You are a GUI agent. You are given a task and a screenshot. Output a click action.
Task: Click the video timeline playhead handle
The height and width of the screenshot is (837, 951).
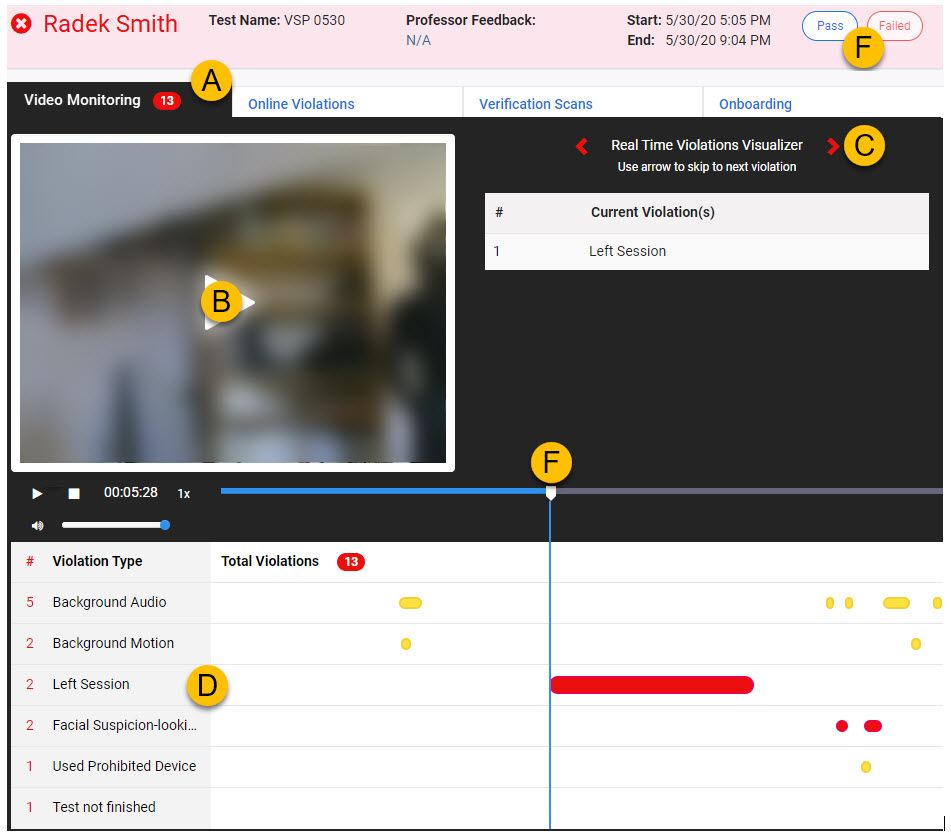point(551,492)
